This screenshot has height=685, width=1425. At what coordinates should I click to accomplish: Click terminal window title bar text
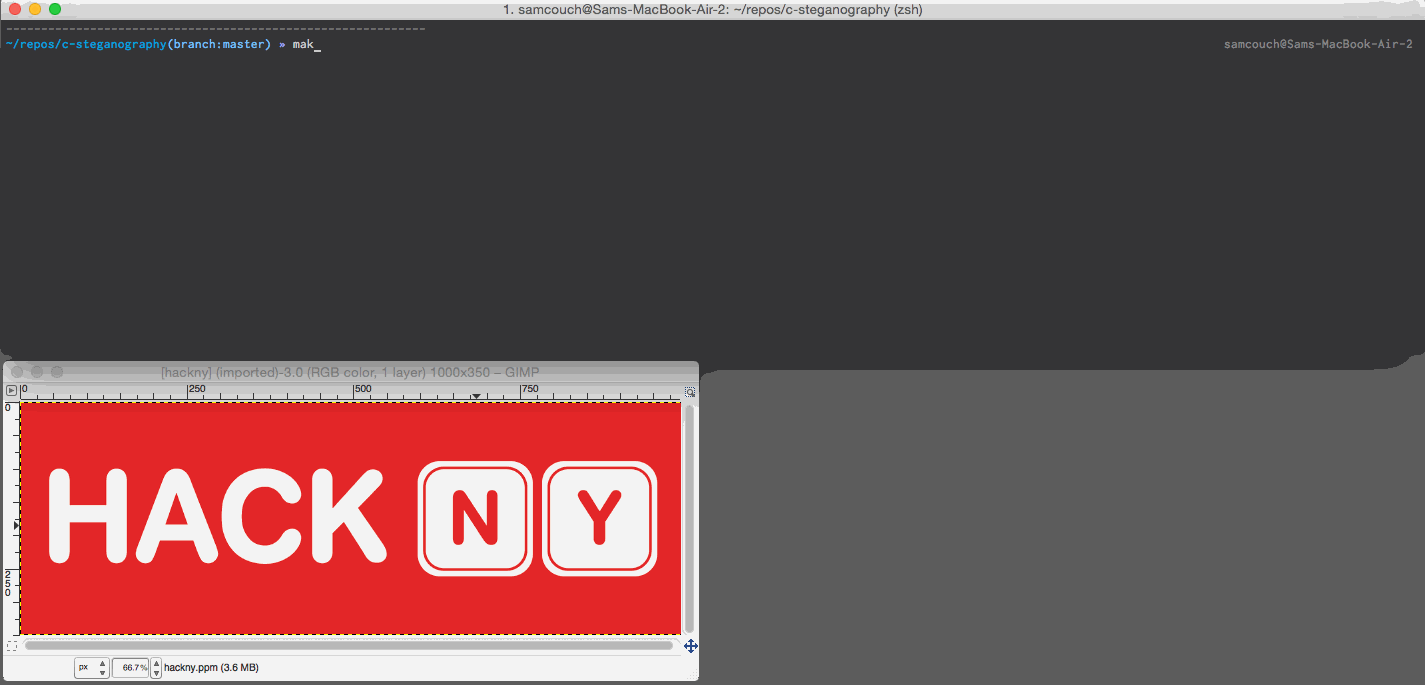click(712, 10)
